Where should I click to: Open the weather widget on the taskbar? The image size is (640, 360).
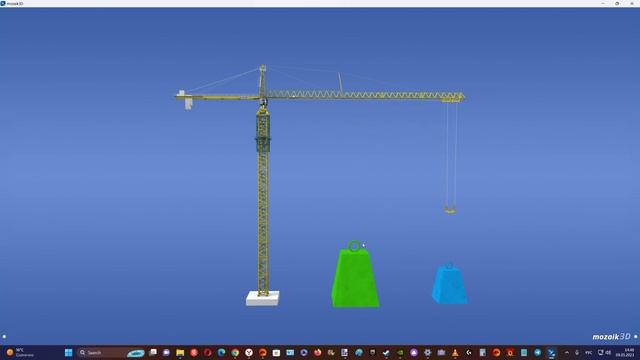(x=20, y=353)
